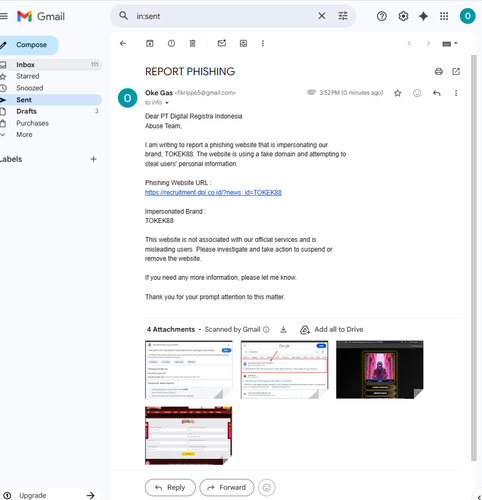The image size is (482, 500).
Task: Expand More in the sidebar
Action: coord(50,135)
